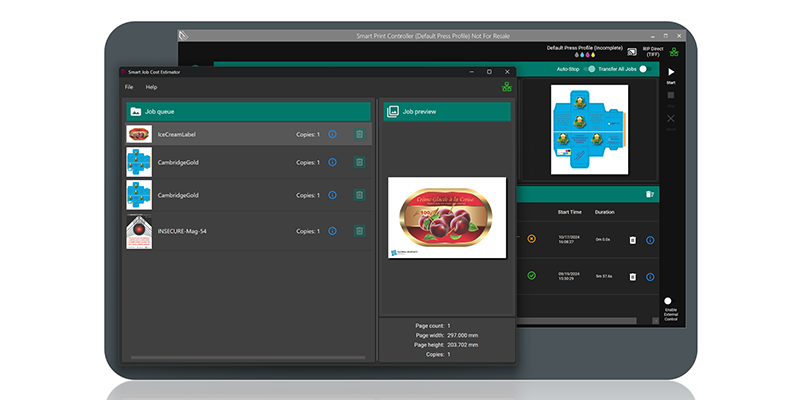Toggle the Transfer All Jobs switch

click(643, 69)
